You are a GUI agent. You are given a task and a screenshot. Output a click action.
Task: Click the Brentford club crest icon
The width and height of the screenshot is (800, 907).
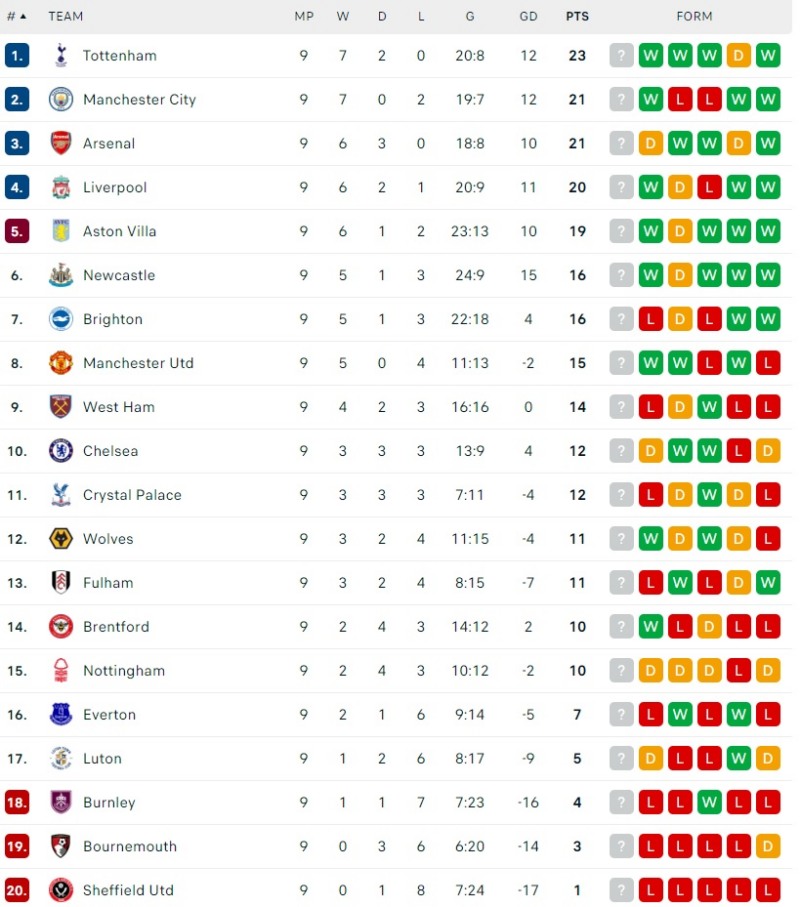[61, 627]
